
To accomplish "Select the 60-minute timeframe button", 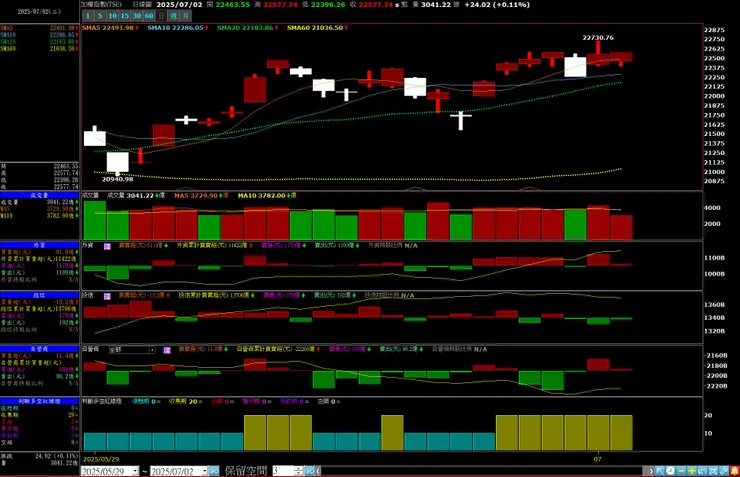I will 149,16.
